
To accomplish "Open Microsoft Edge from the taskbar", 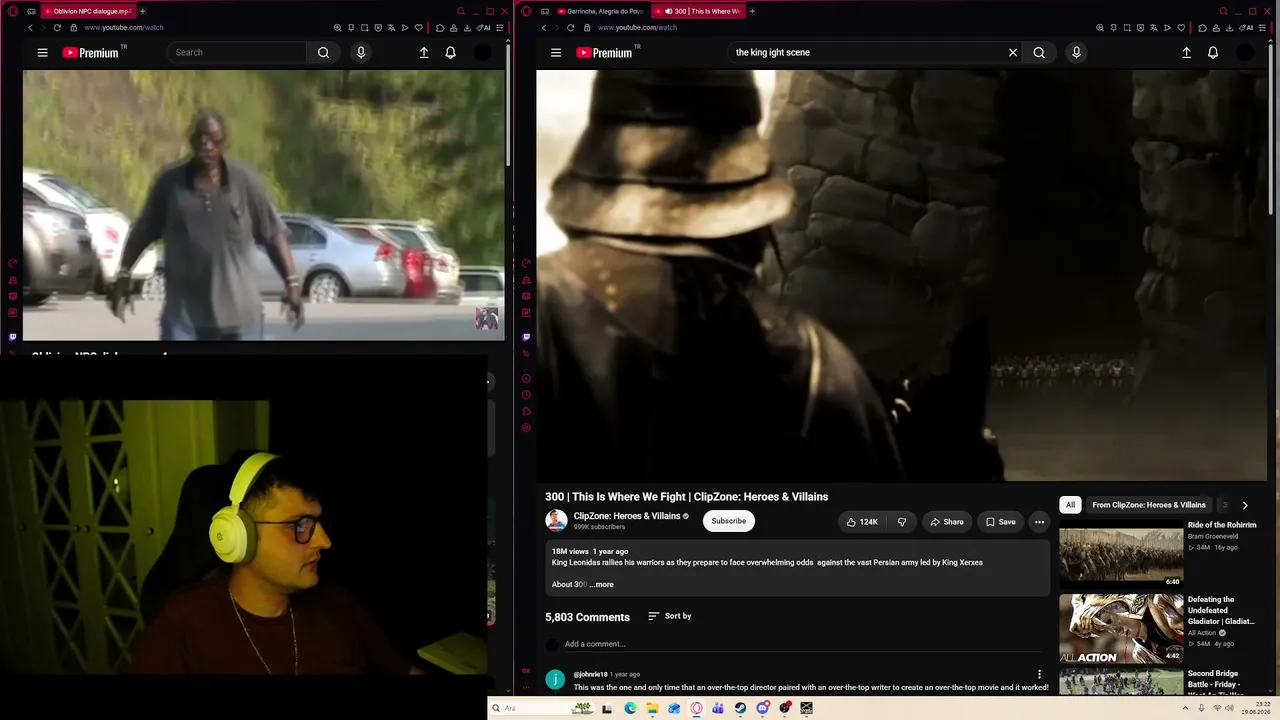I will (x=630, y=708).
